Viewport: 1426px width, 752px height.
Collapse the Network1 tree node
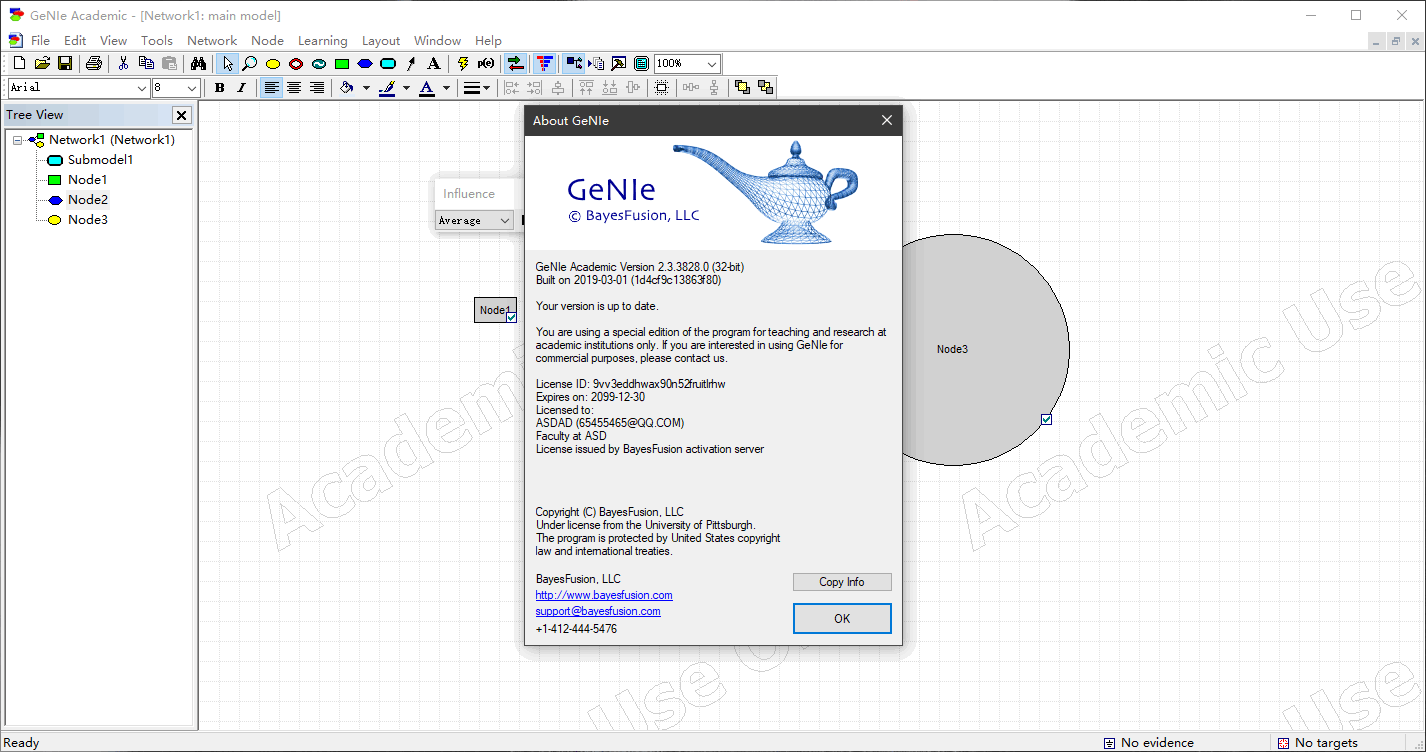point(18,140)
